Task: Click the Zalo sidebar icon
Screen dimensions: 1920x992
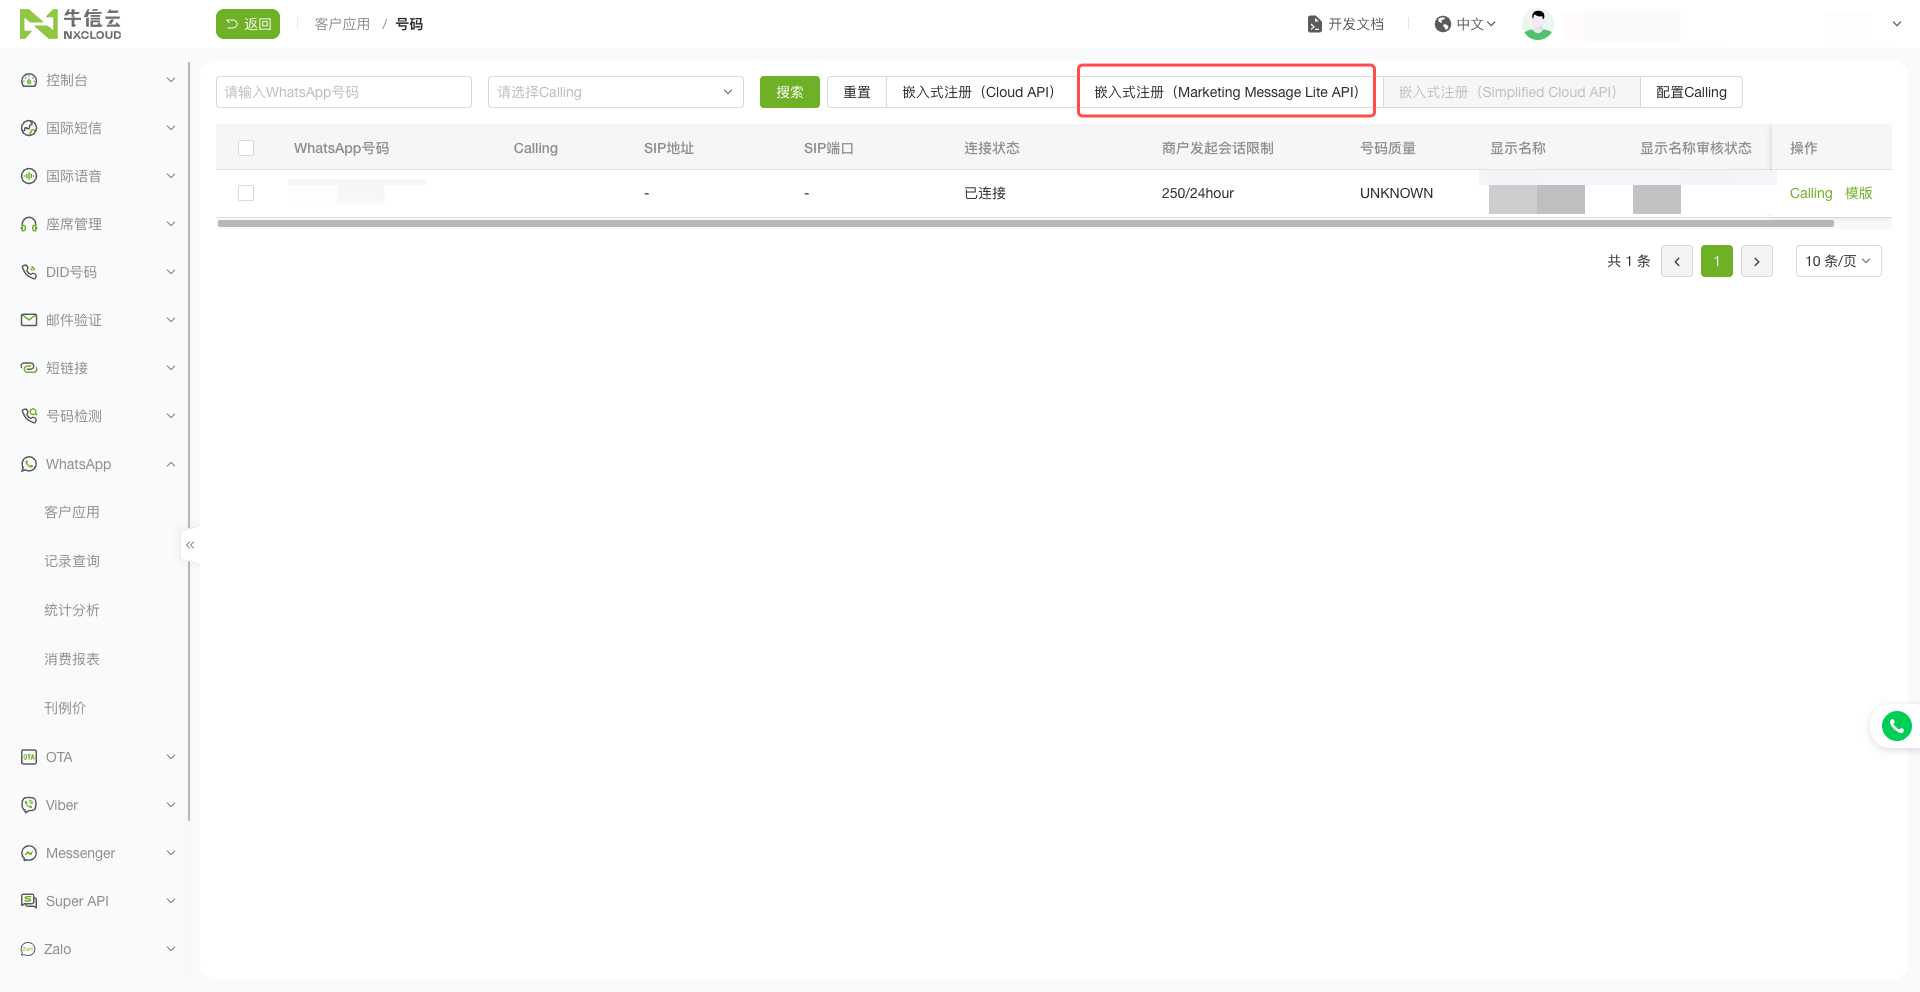Action: 28,949
